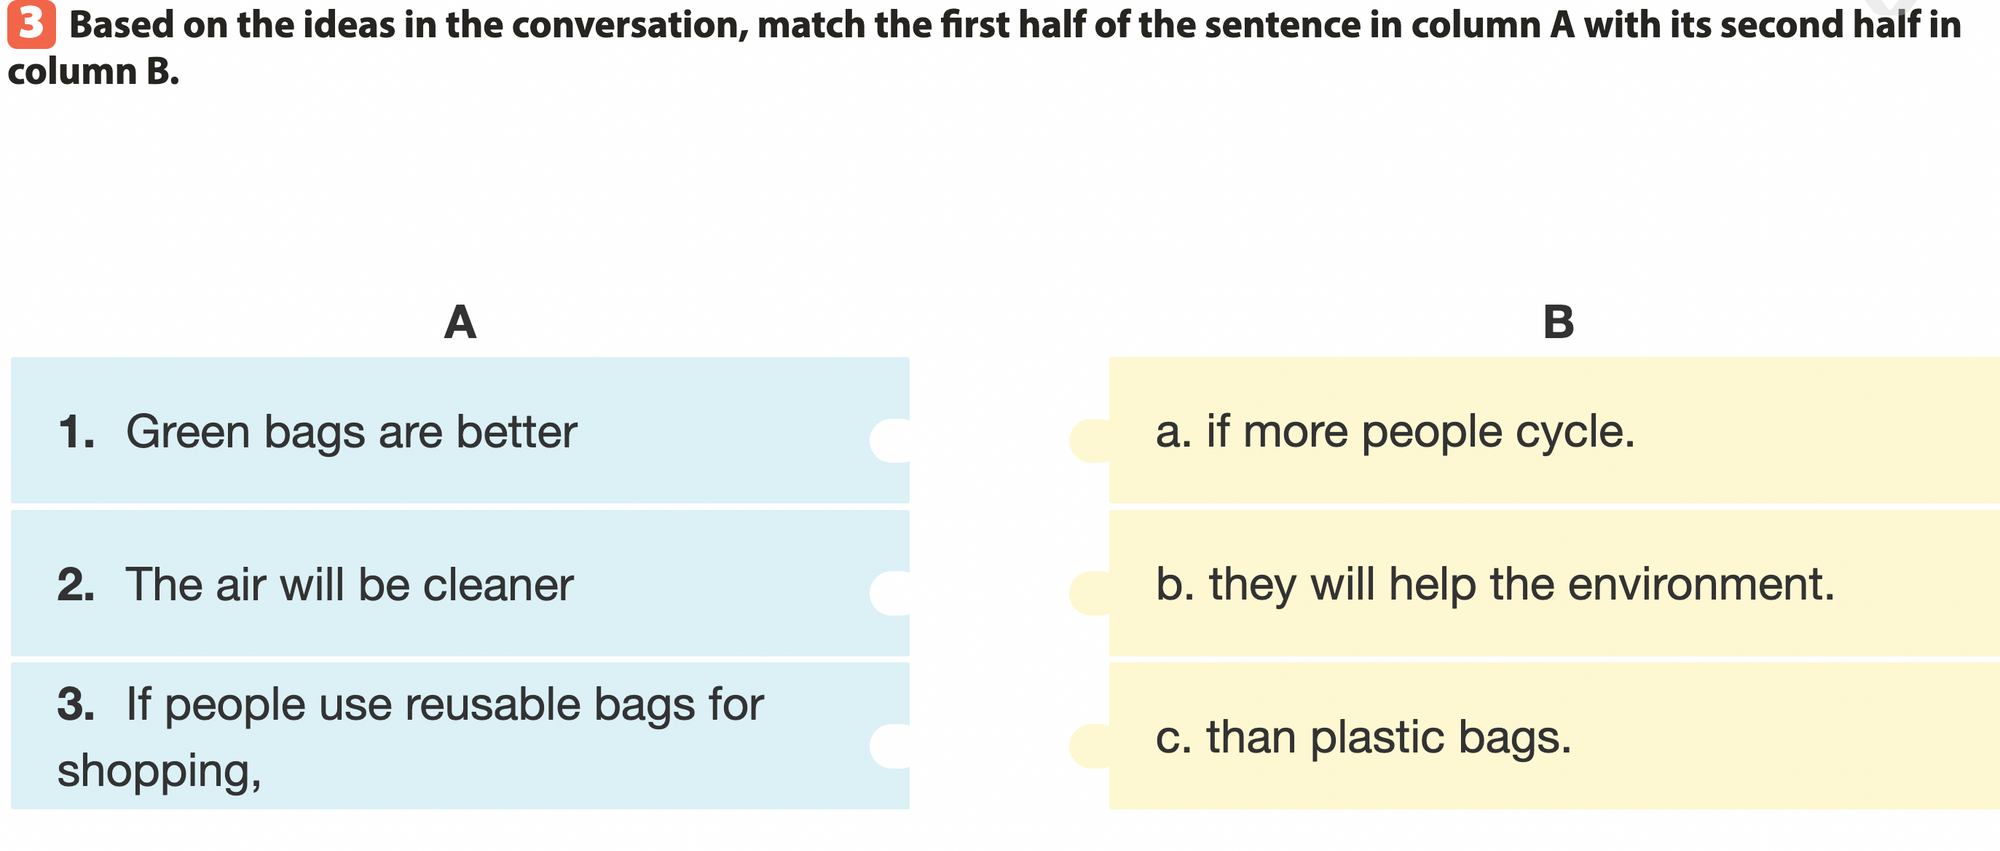This screenshot has width=2000, height=851.
Task: Click connector notch beside 'than plastic bags'
Action: 1090,746
